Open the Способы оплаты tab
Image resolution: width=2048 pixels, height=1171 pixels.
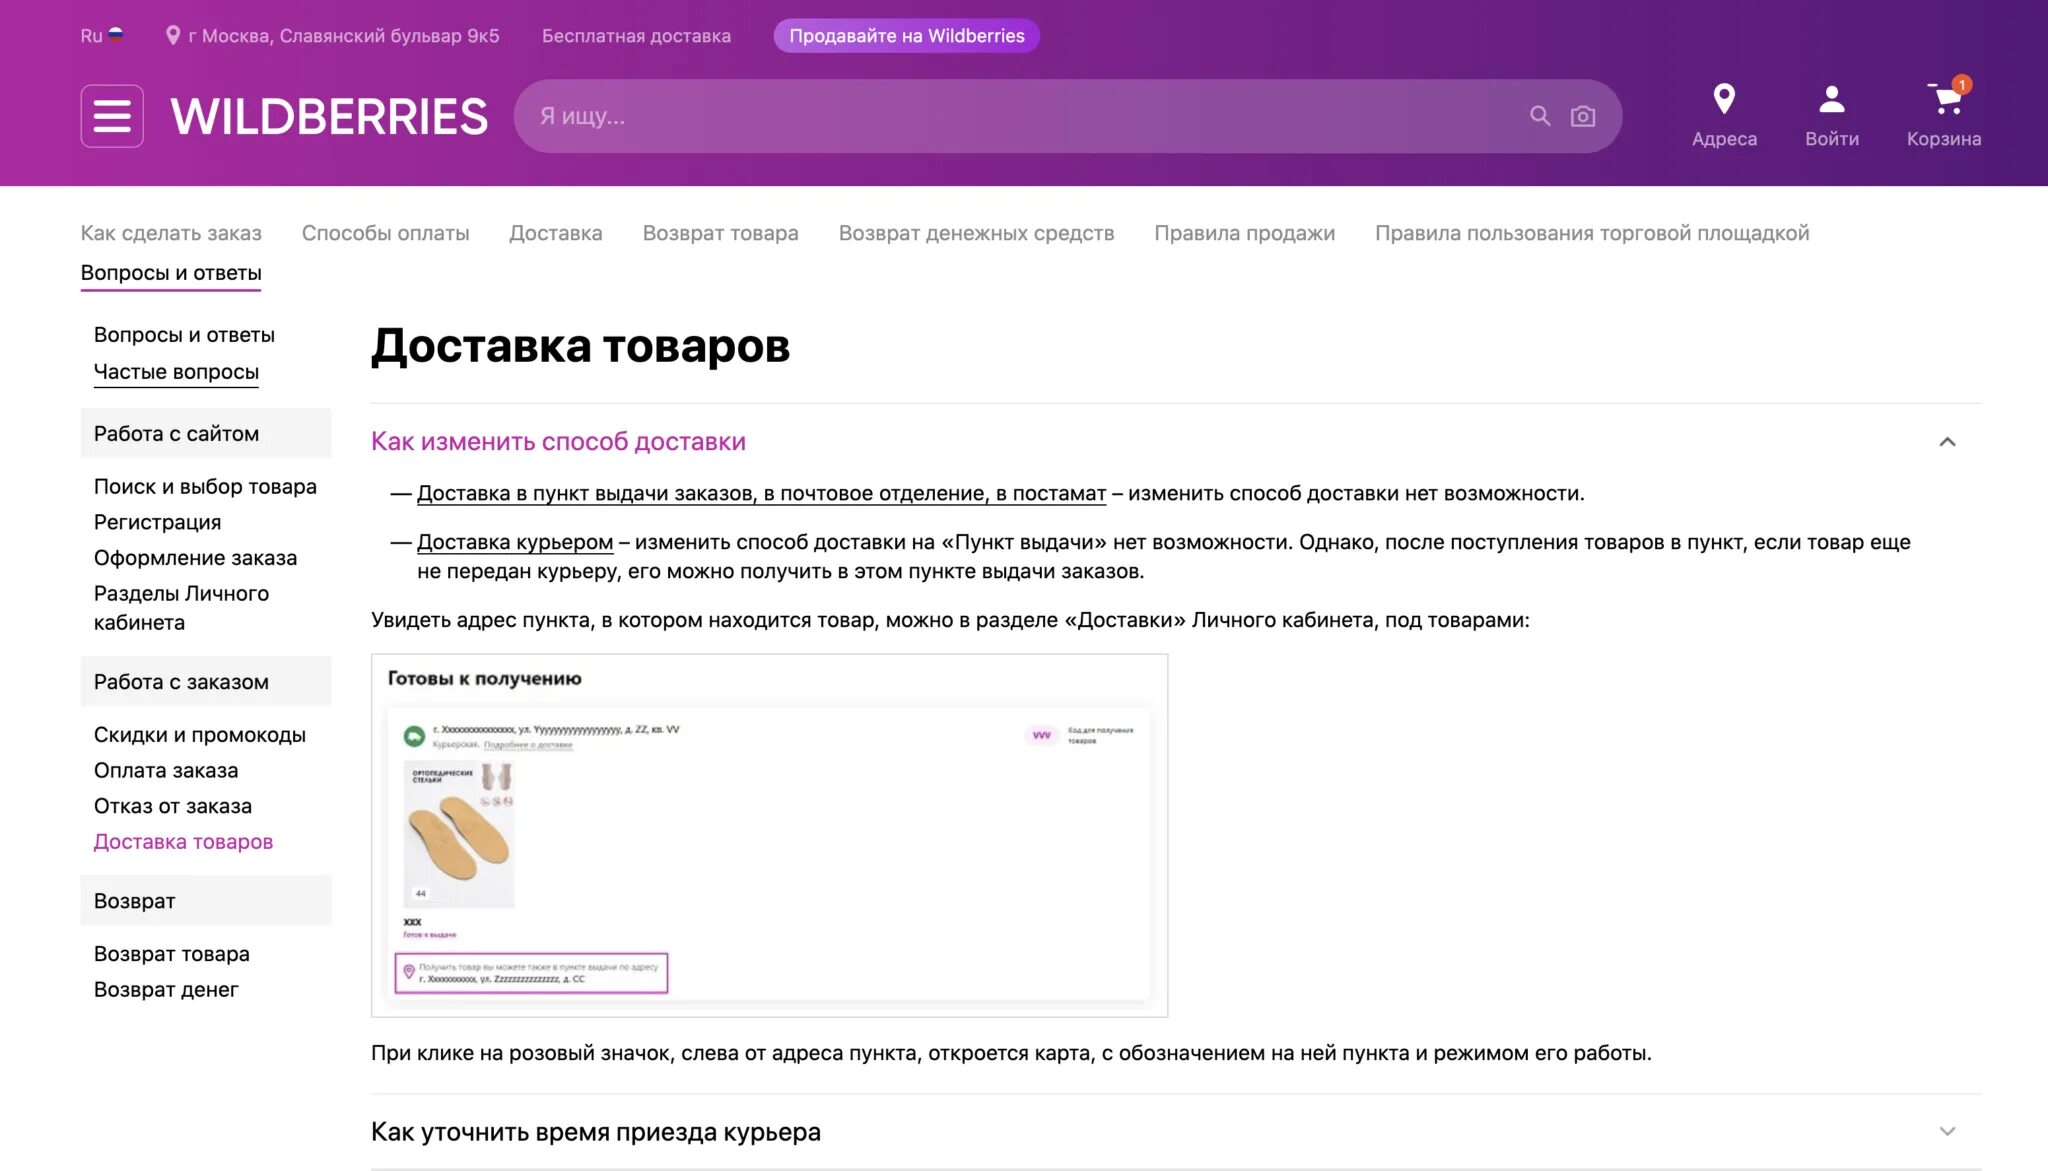click(x=385, y=233)
